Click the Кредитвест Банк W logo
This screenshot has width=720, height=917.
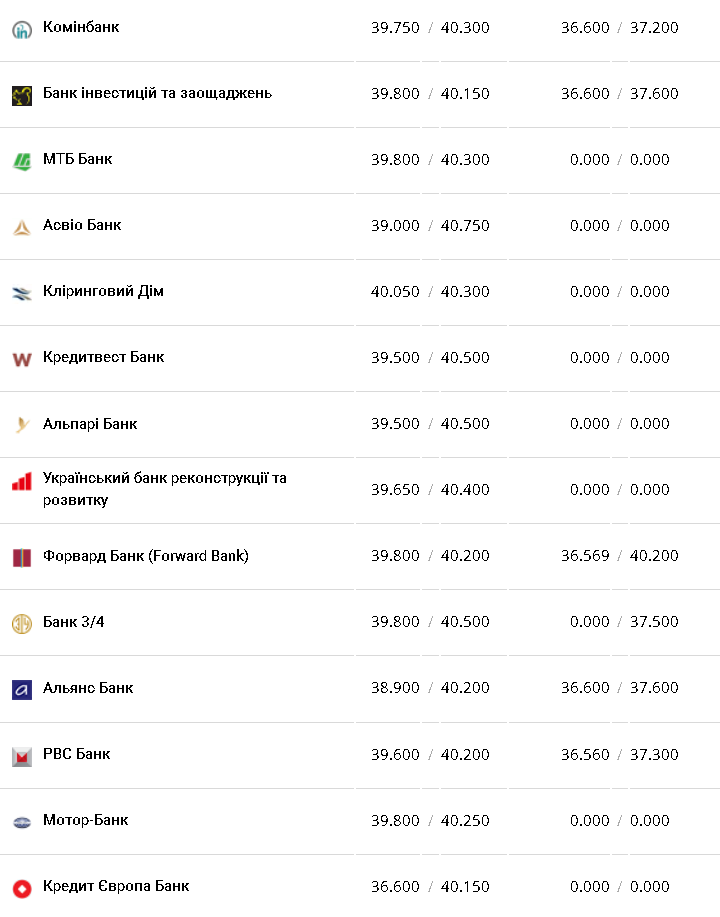click(x=22, y=359)
